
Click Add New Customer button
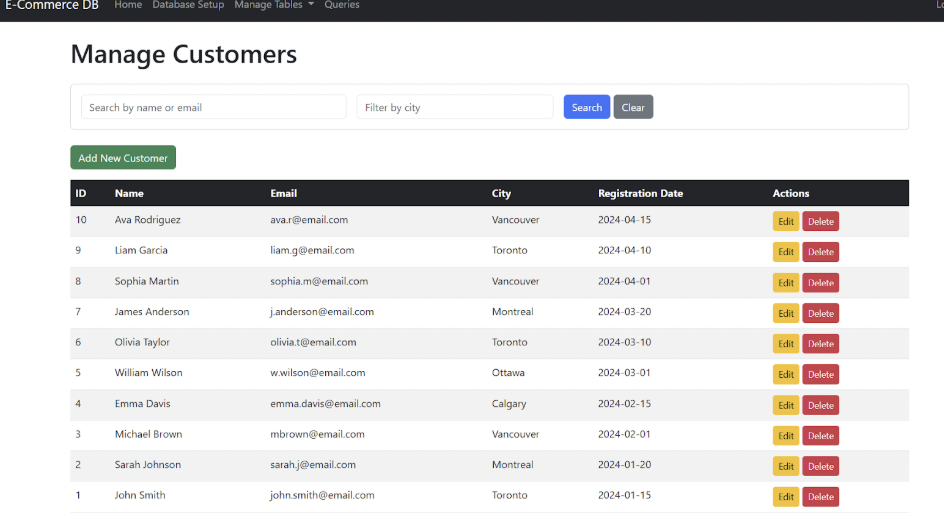tap(123, 158)
